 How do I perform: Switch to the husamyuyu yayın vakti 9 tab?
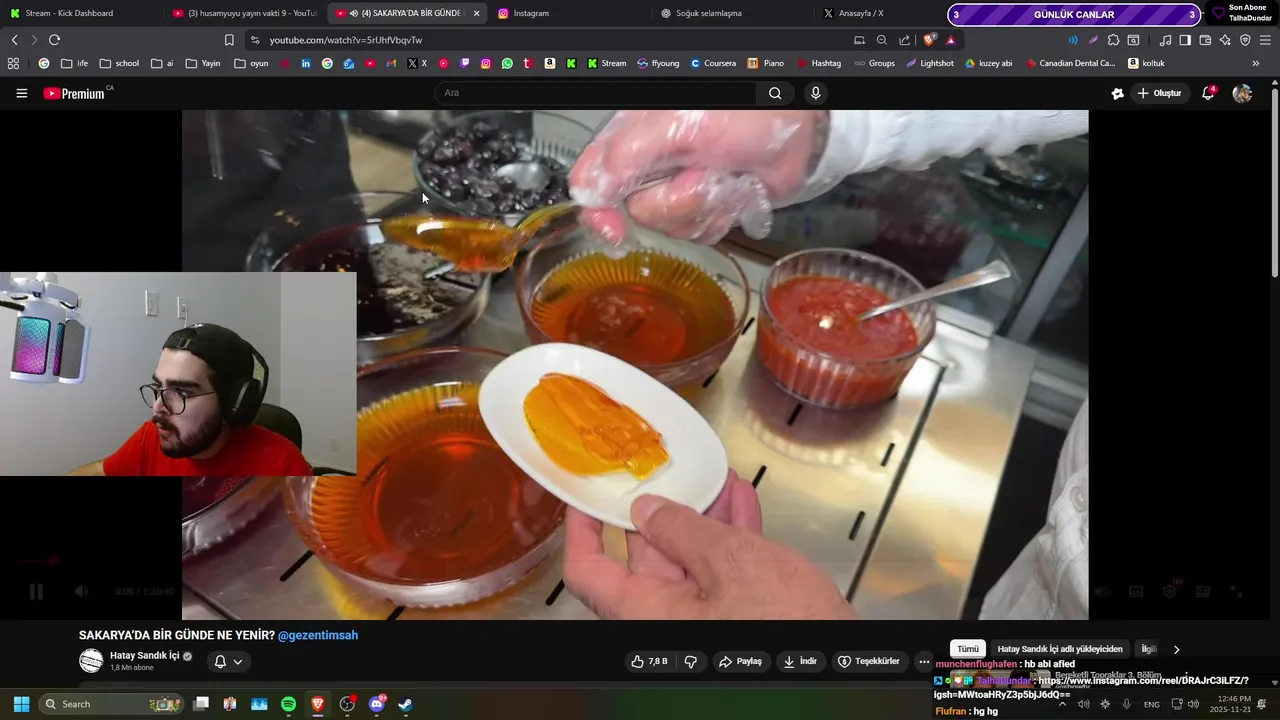click(x=243, y=13)
